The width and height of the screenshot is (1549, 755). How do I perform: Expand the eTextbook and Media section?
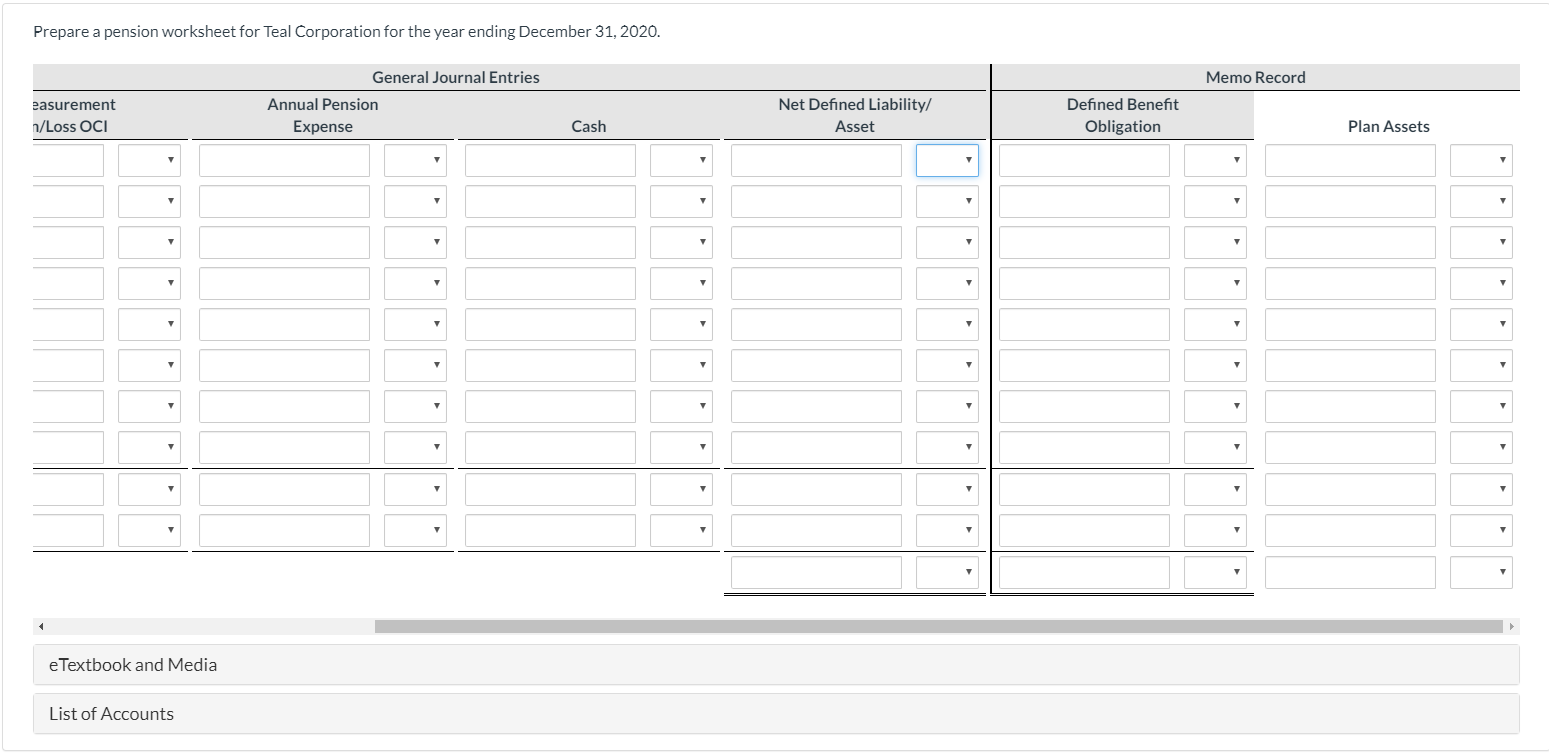coord(133,664)
